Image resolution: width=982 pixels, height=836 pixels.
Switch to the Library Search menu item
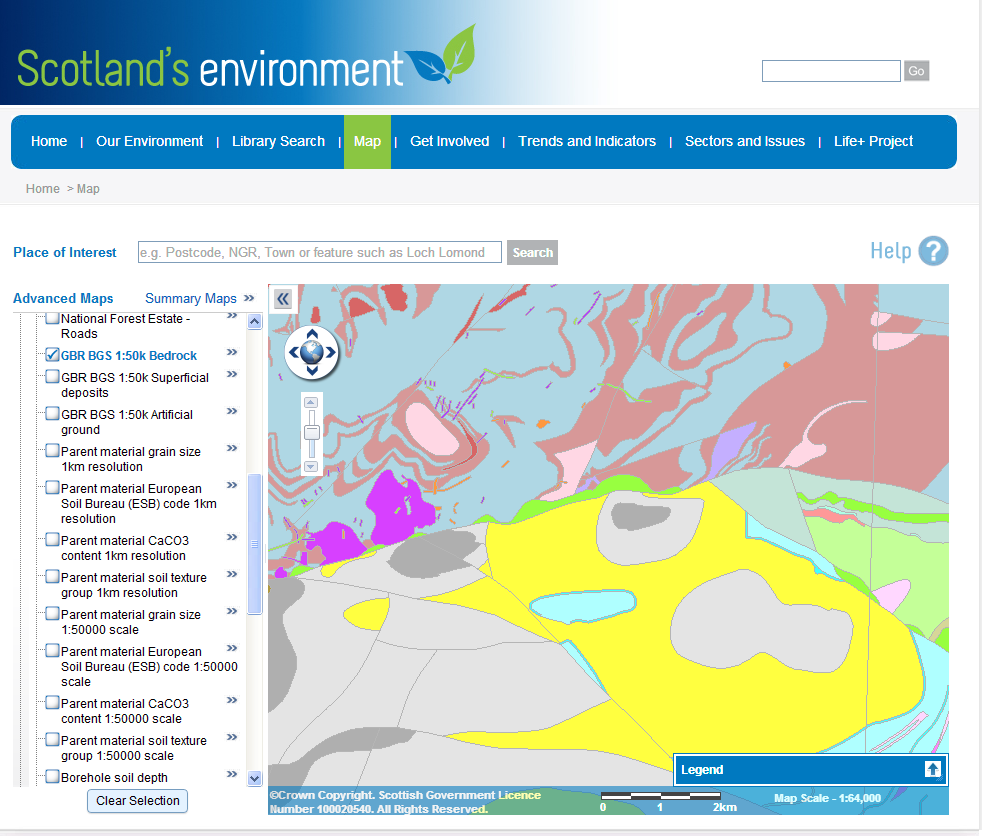click(278, 141)
